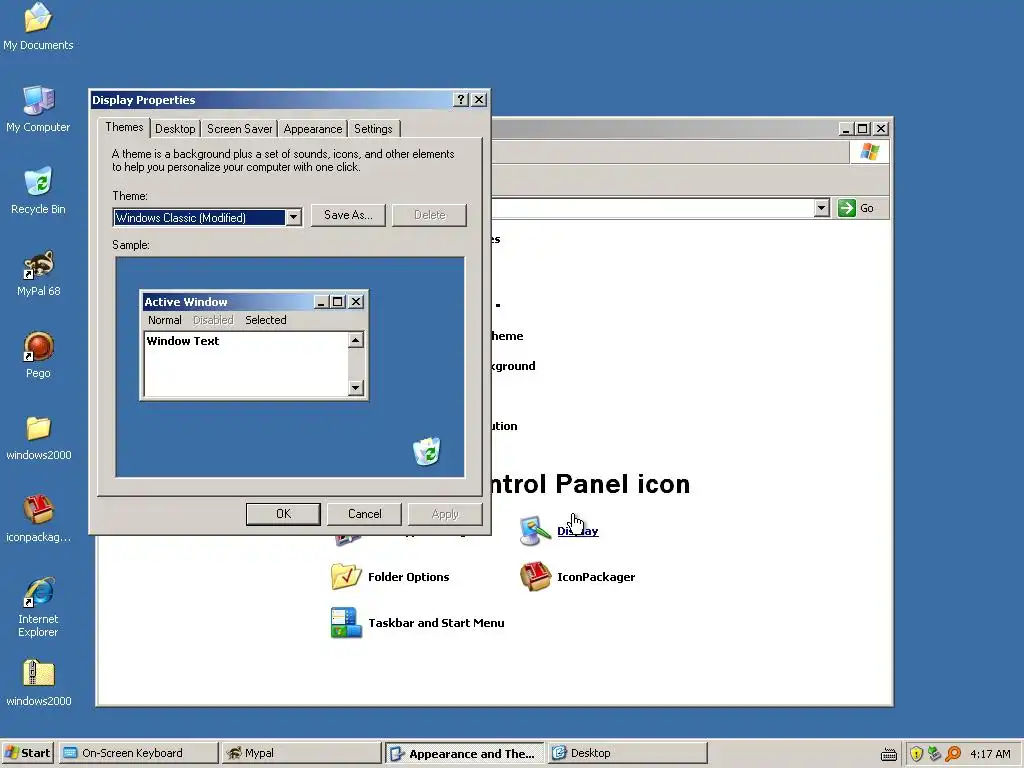Launch Internet Explorer desktop shortcut
The height and width of the screenshot is (768, 1024).
[38, 592]
